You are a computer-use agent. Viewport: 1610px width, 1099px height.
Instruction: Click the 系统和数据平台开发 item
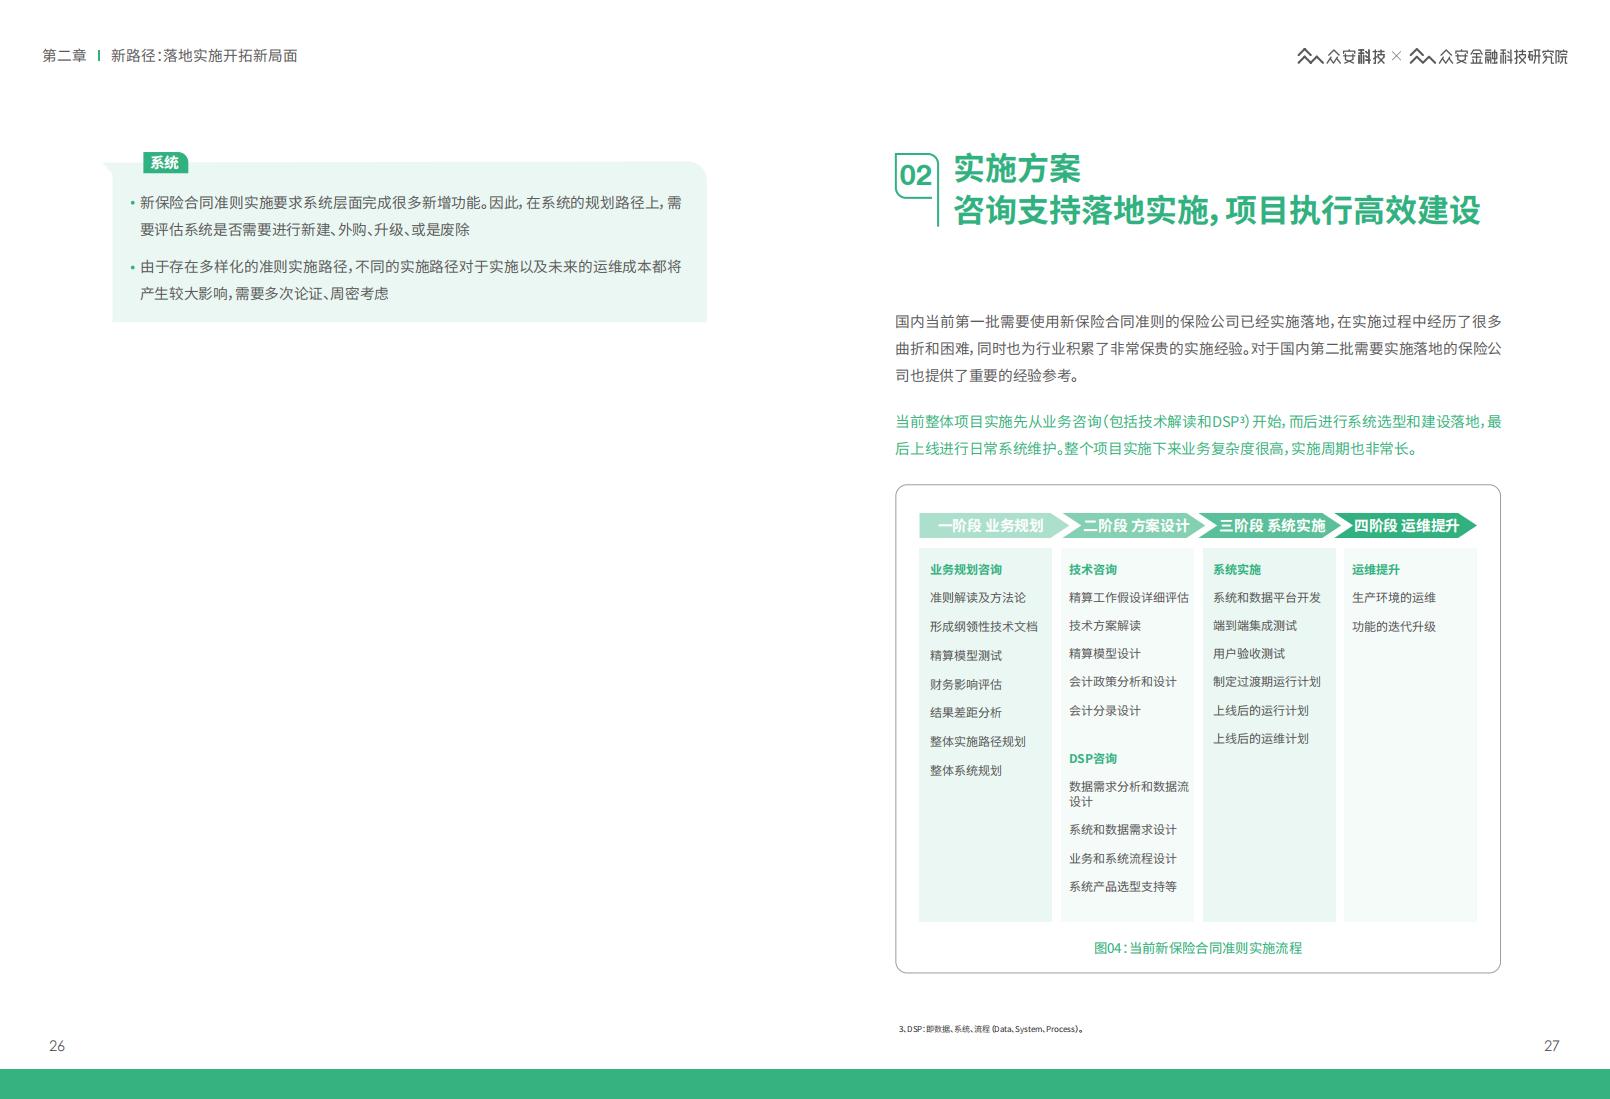coord(1267,598)
